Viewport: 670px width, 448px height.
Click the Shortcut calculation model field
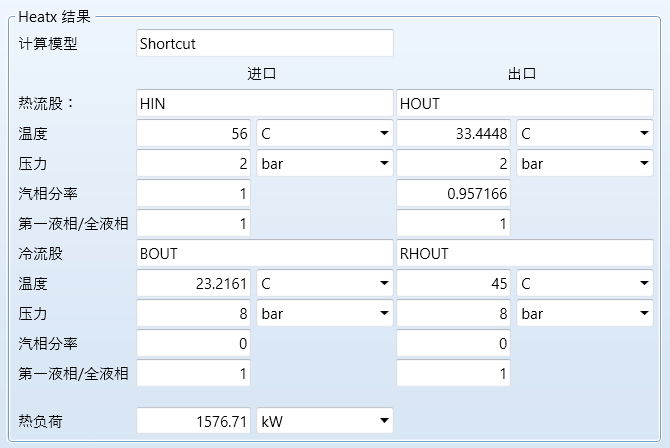pyautogui.click(x=264, y=43)
